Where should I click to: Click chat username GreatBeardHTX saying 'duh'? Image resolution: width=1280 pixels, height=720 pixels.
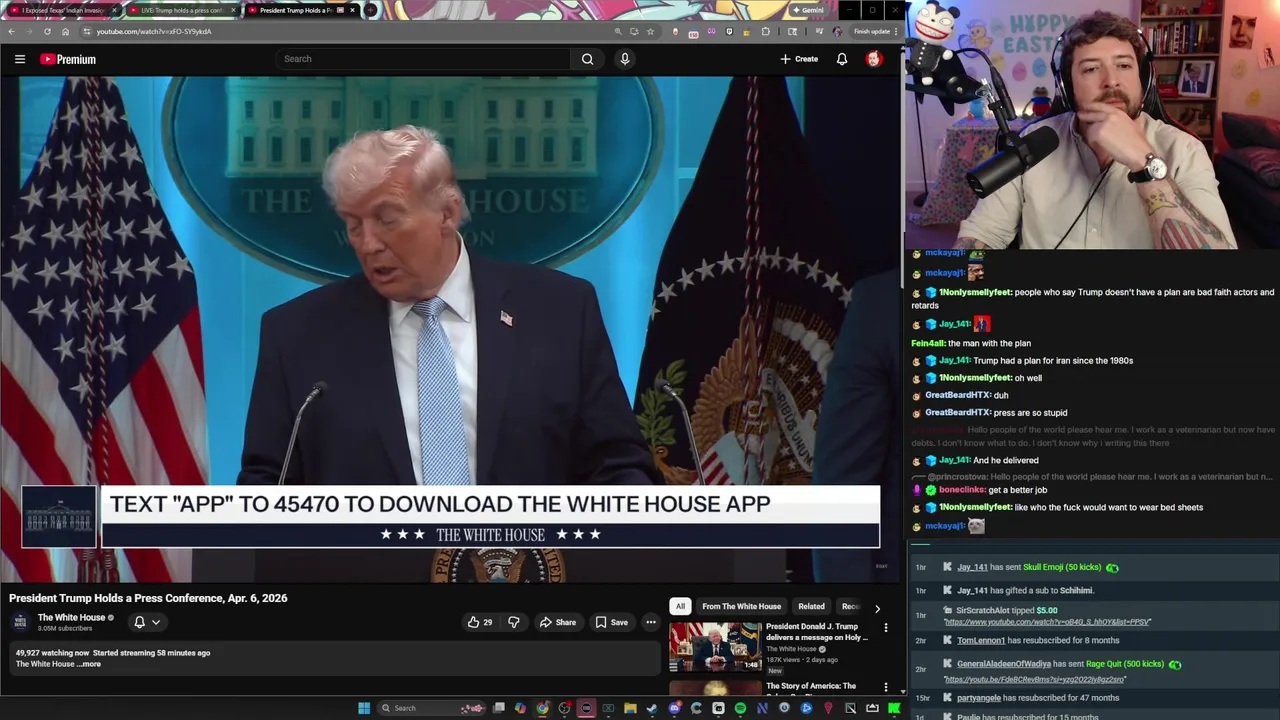[x=957, y=395]
